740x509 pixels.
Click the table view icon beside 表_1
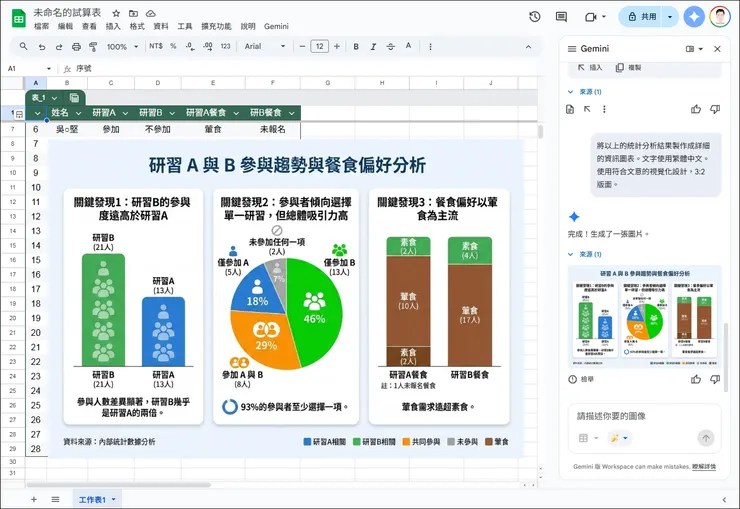[74, 98]
